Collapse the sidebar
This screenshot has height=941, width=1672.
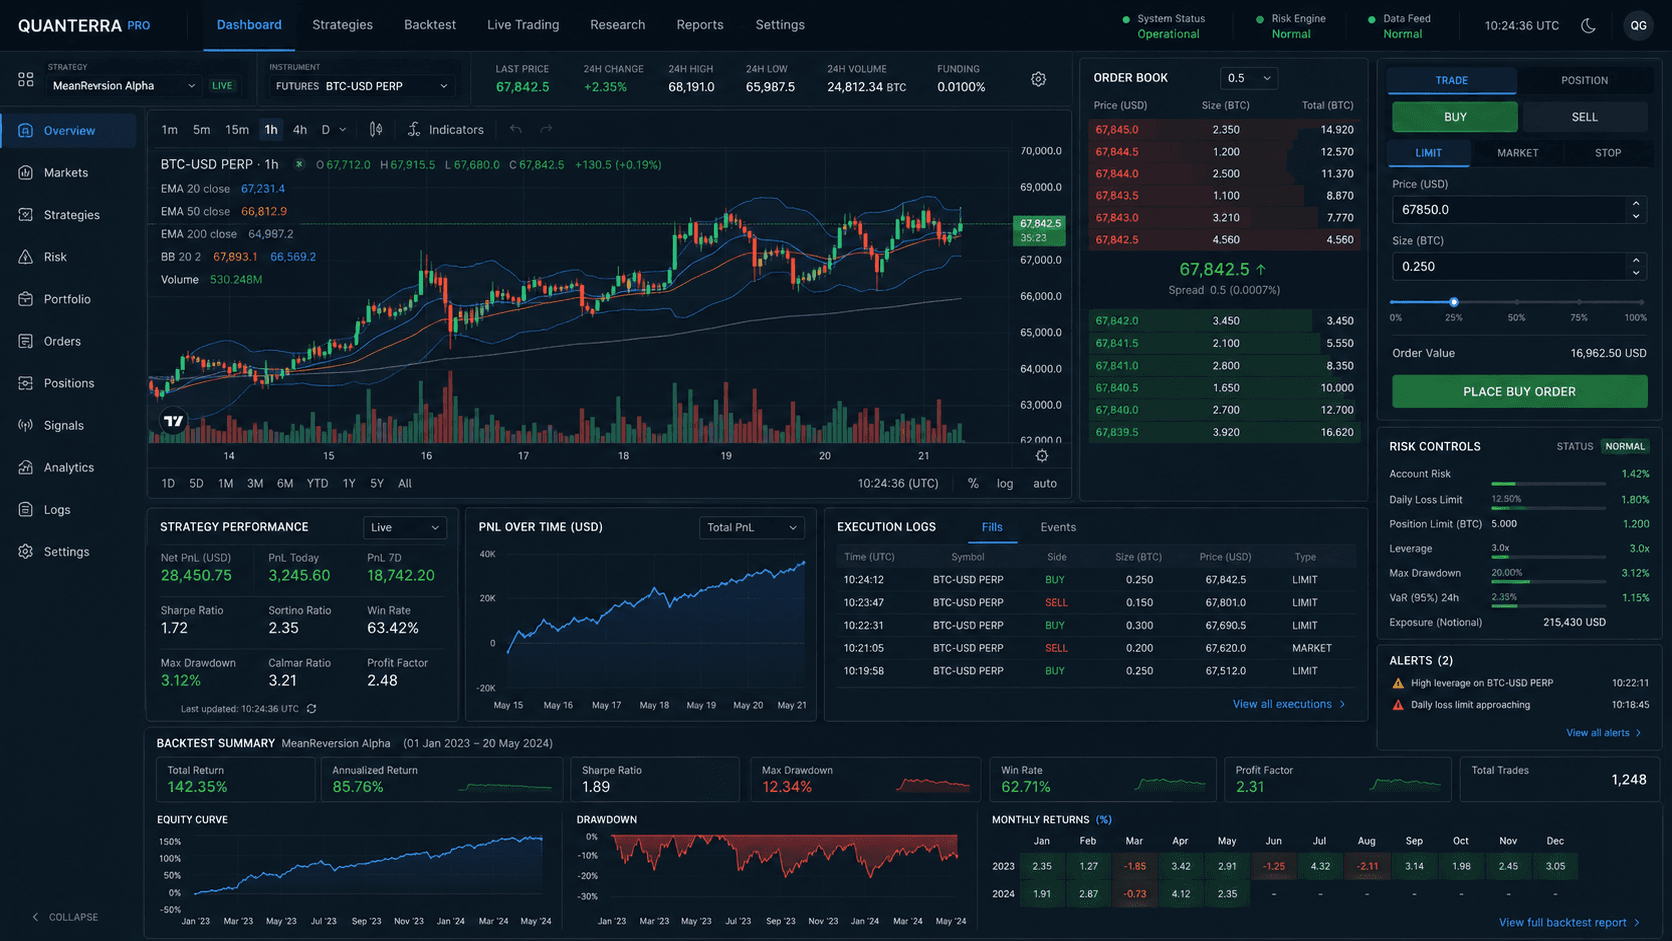click(65, 917)
